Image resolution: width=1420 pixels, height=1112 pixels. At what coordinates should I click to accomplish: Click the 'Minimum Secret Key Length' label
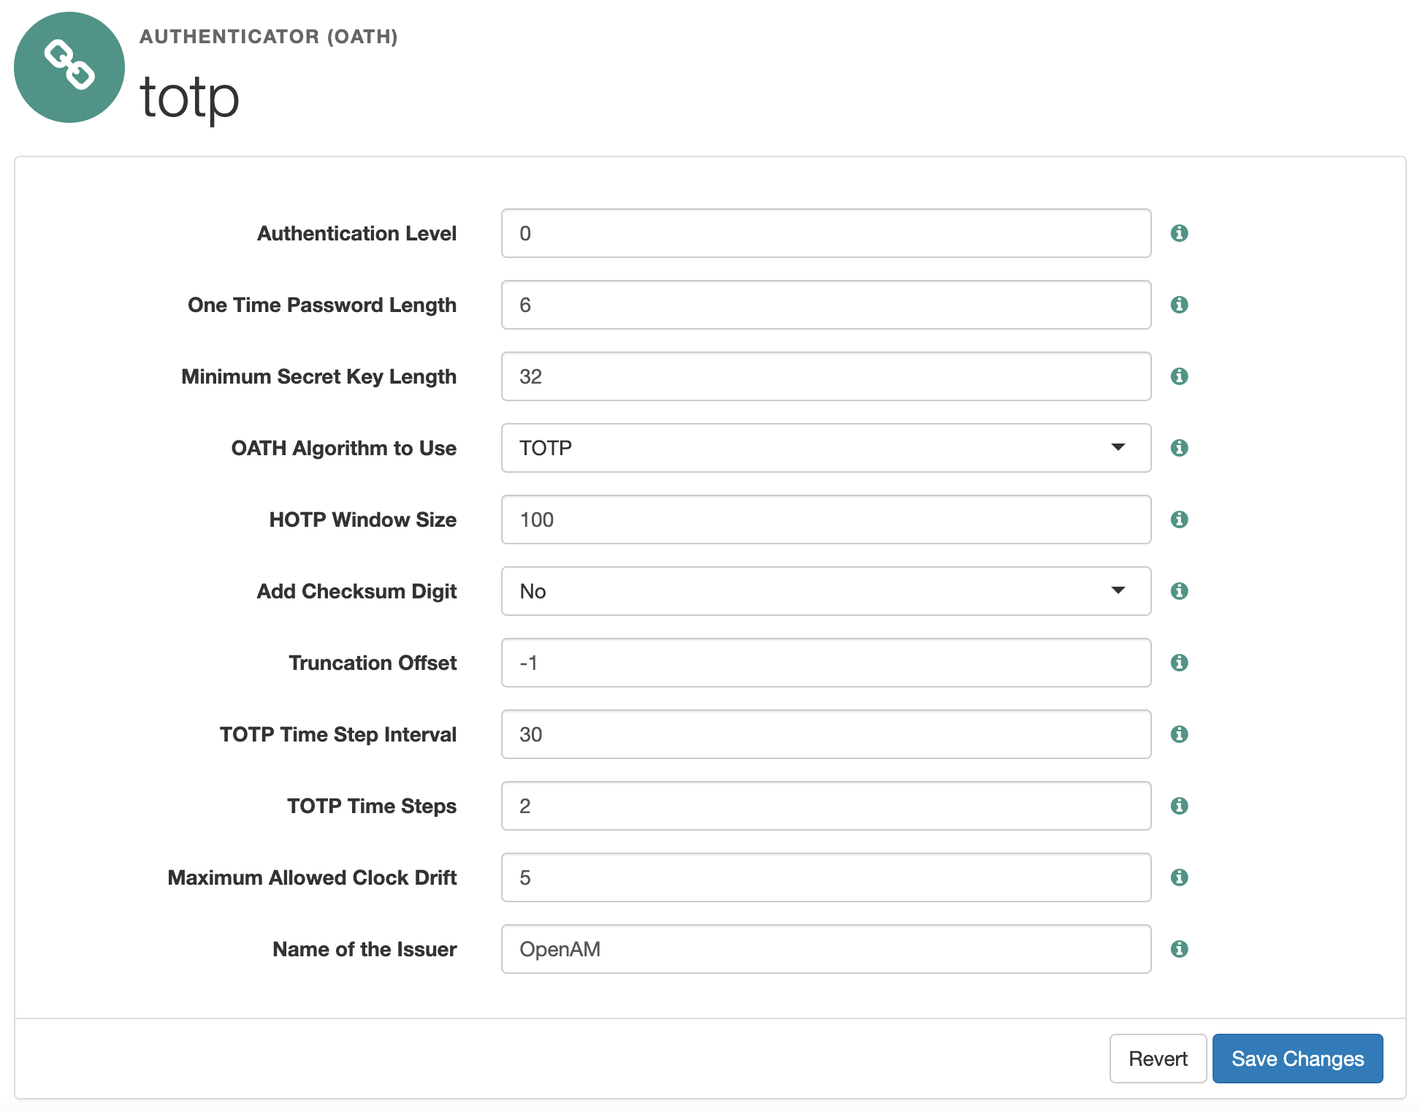(319, 376)
